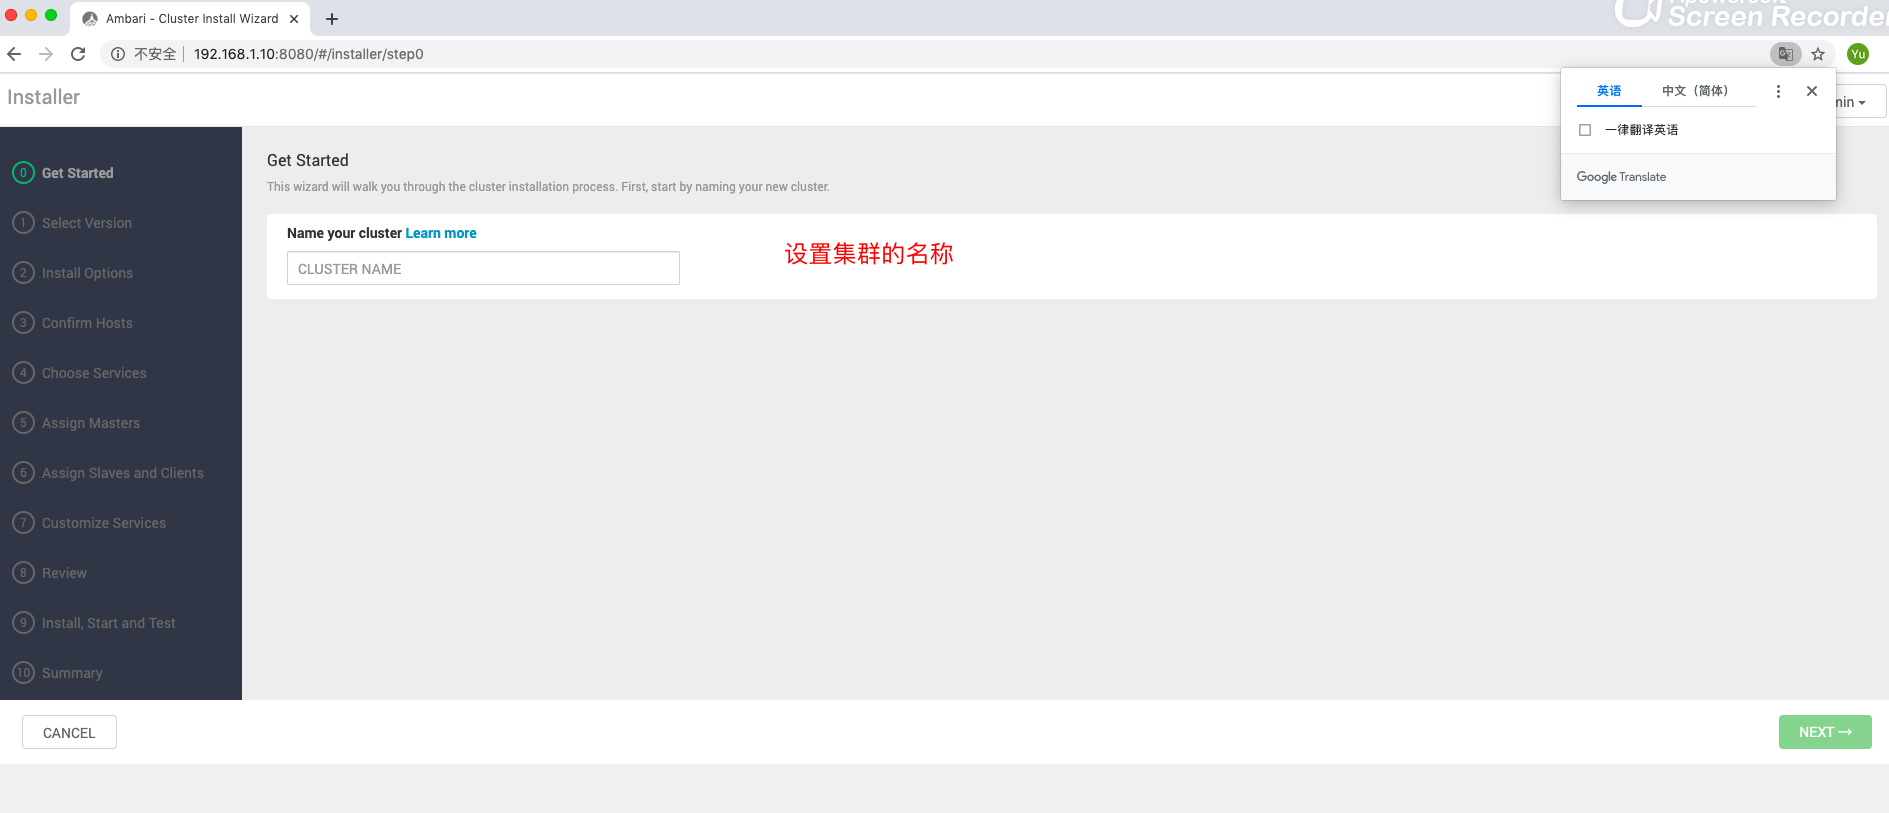Open the Learn more link
This screenshot has width=1889, height=813.
point(441,233)
